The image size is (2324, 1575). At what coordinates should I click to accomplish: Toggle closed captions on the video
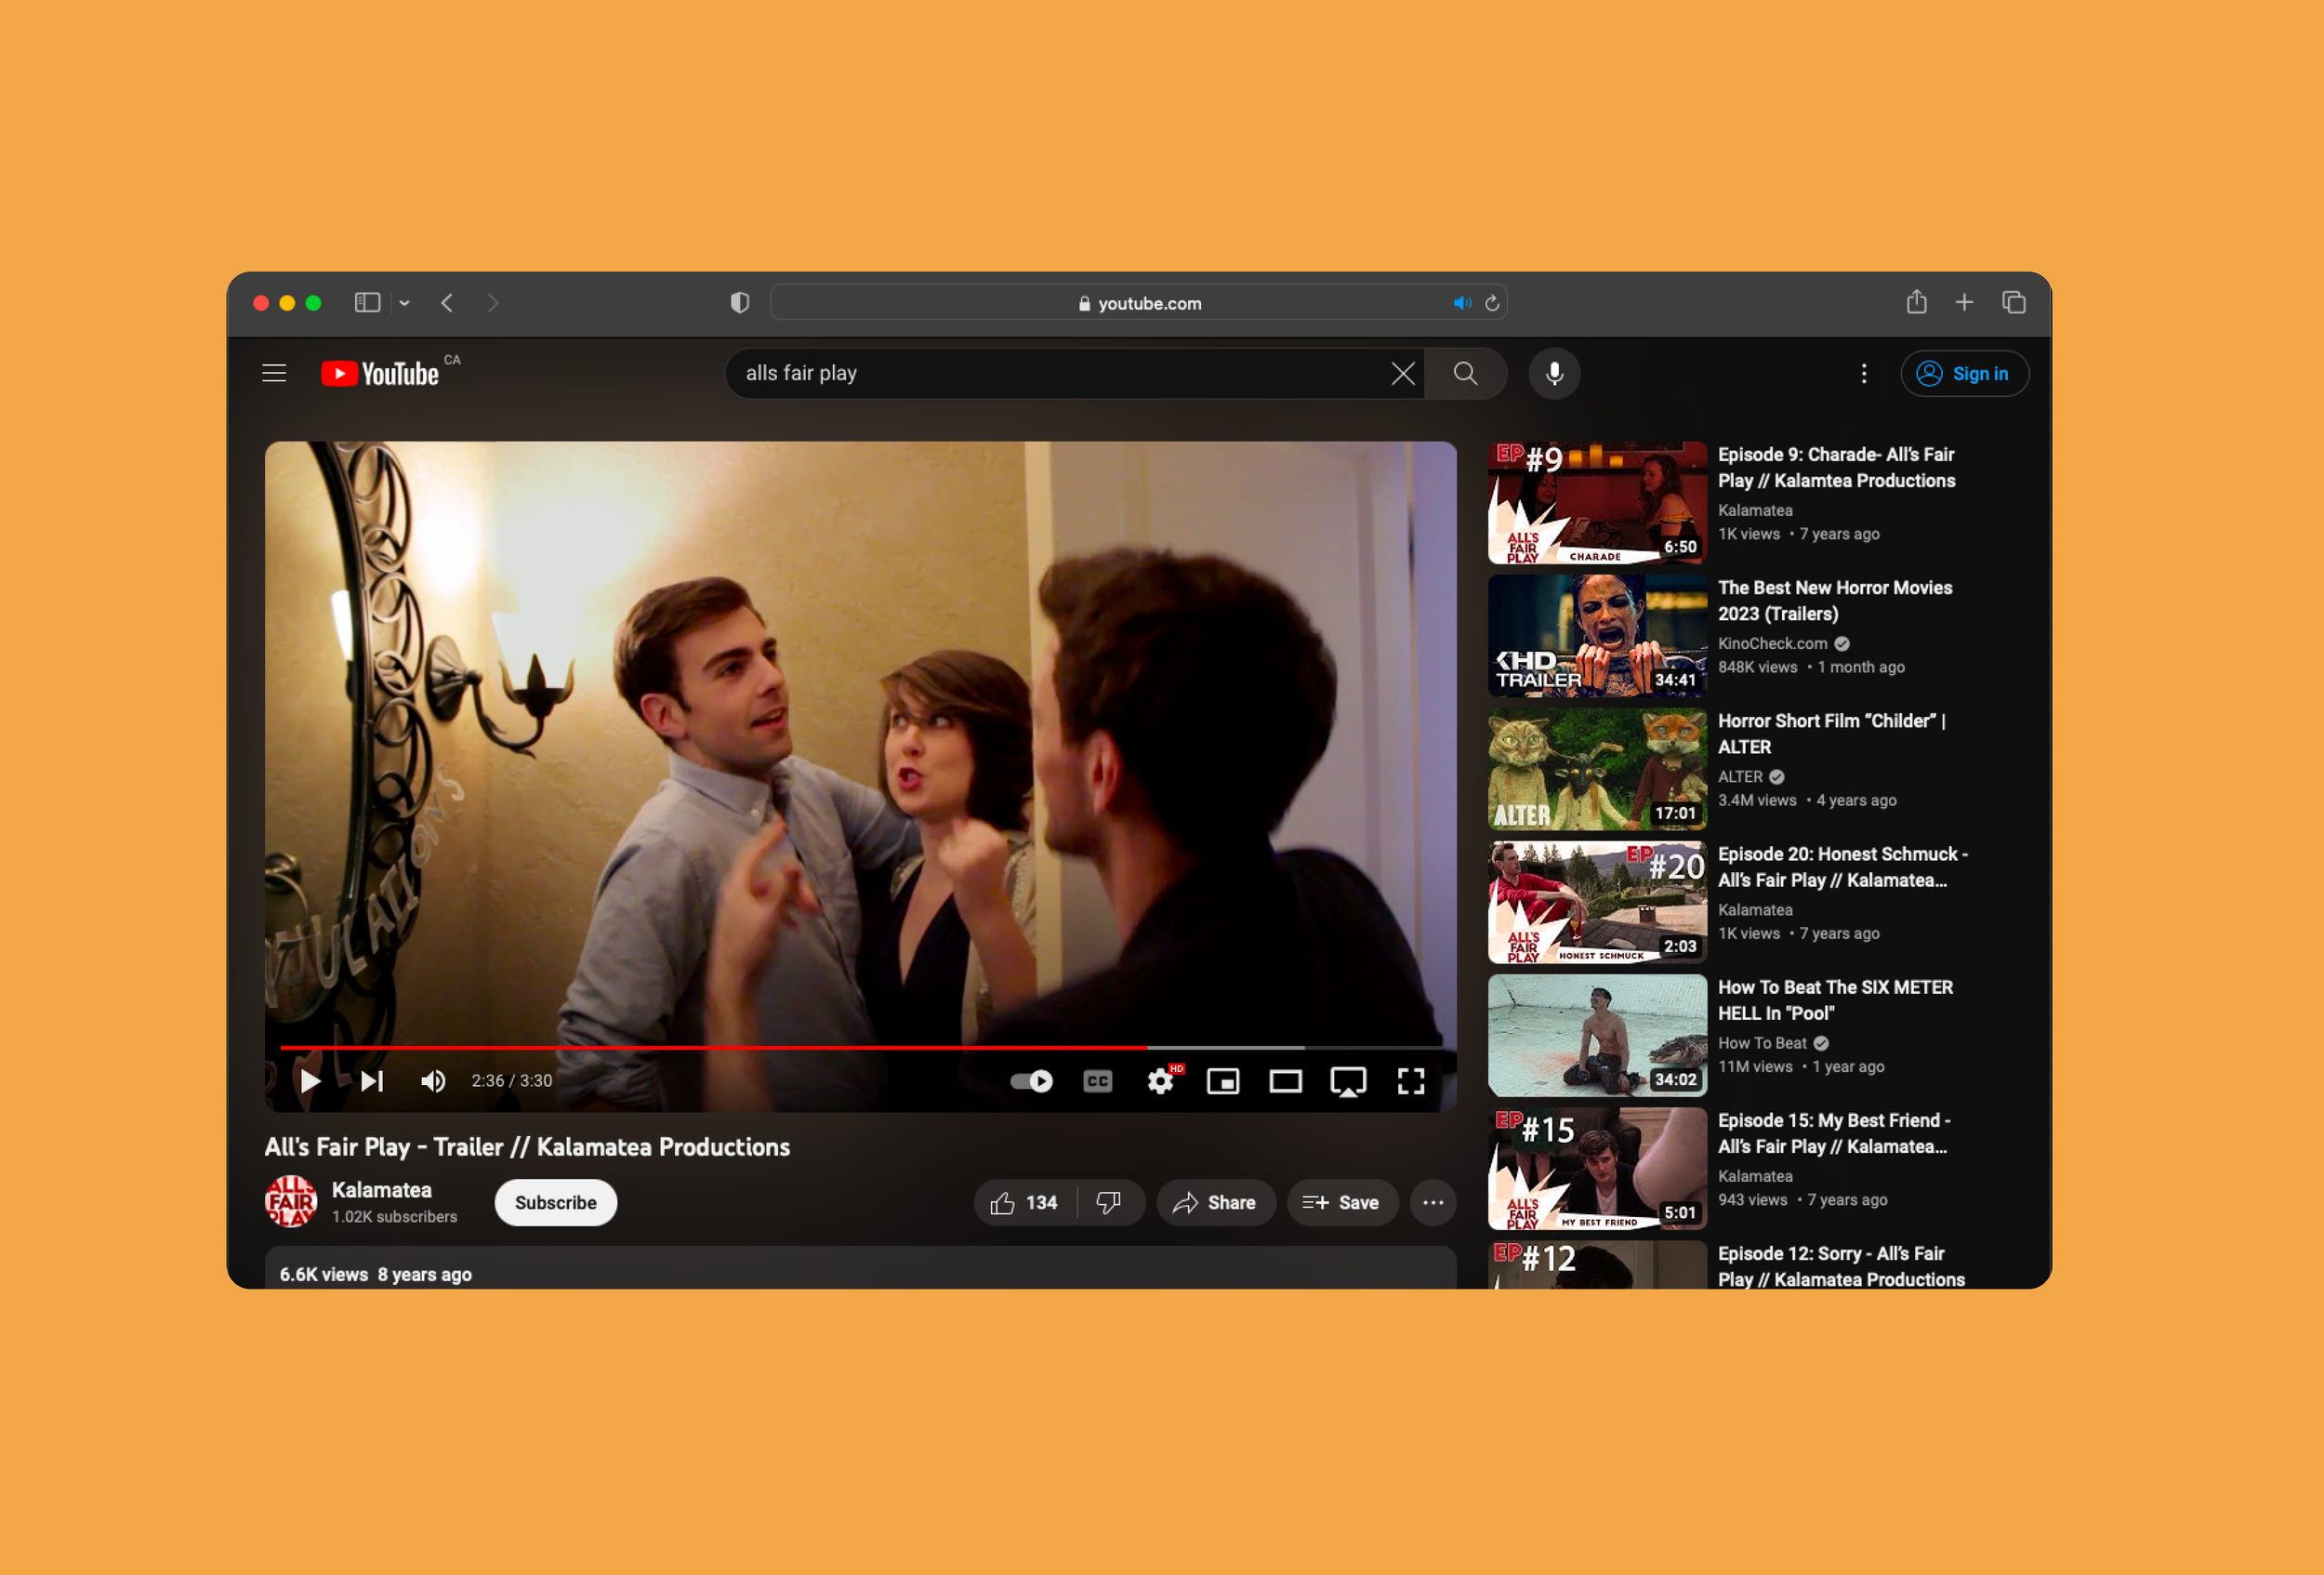pyautogui.click(x=1097, y=1081)
